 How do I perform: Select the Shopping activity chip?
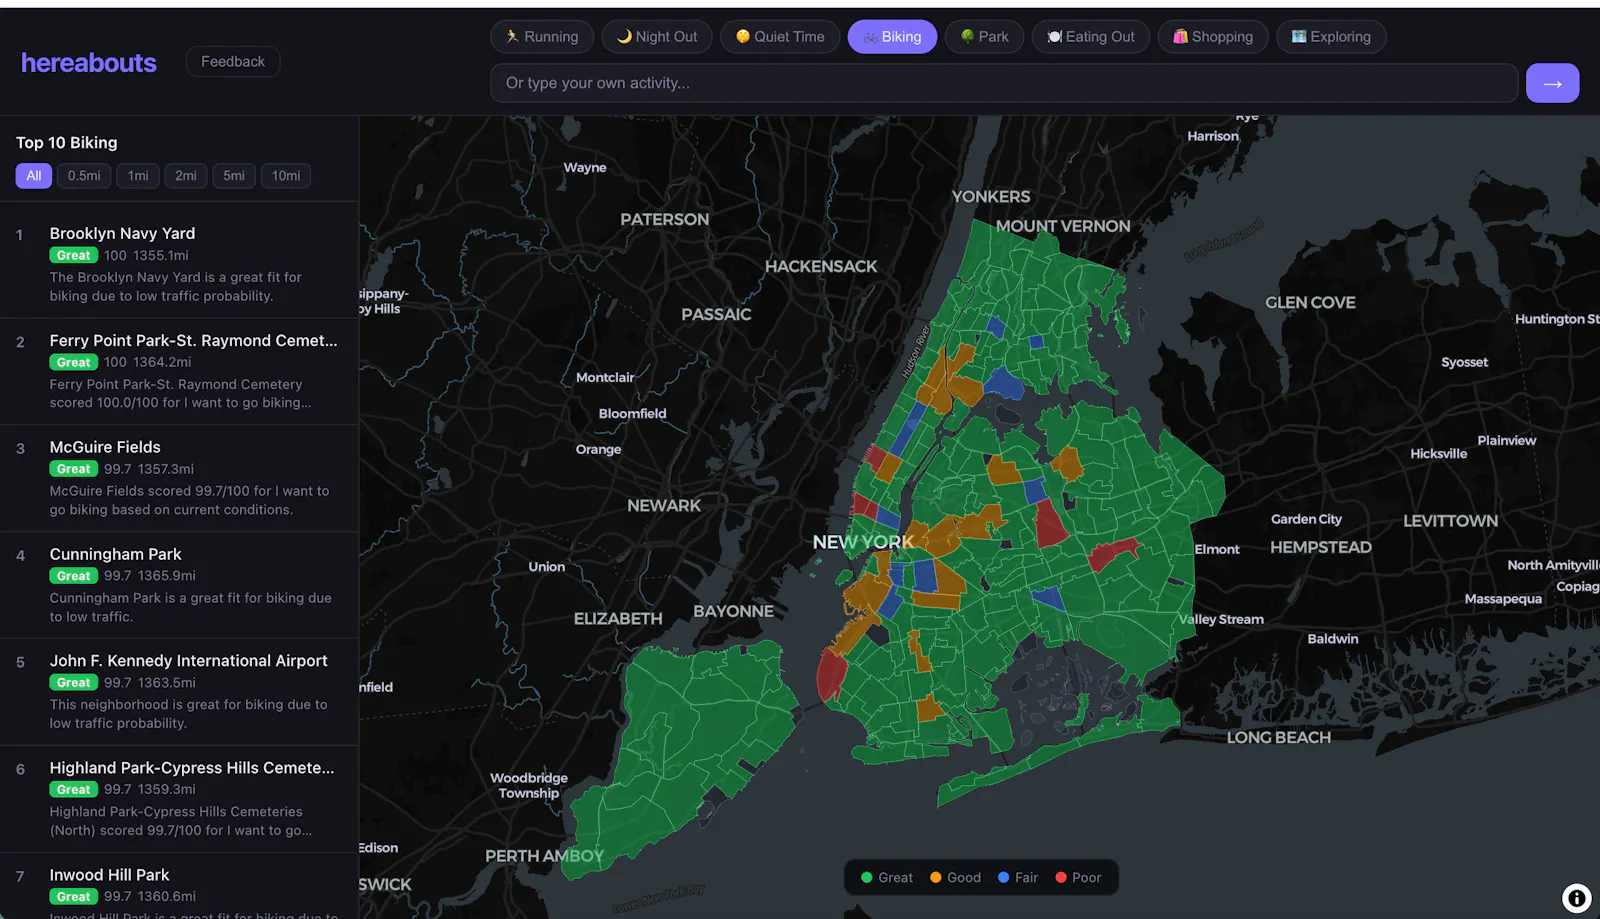coord(1213,37)
